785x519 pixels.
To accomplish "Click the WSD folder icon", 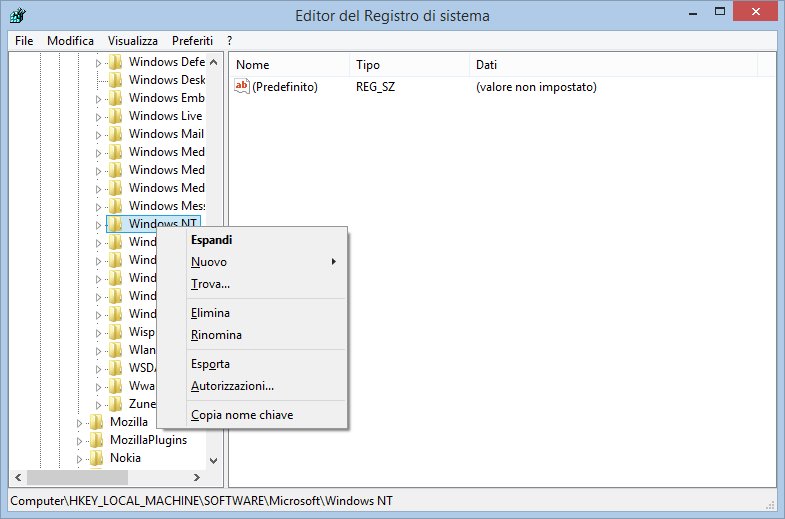I will [x=116, y=368].
